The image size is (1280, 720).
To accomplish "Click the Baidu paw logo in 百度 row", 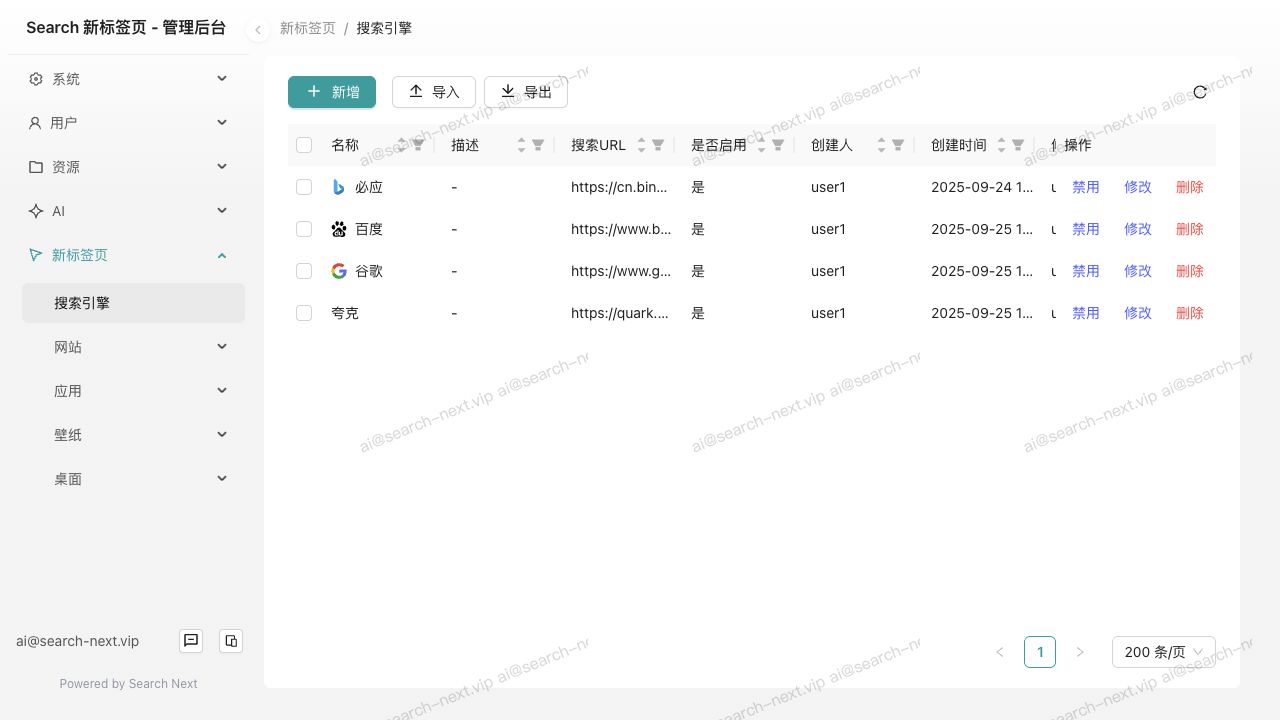I will (339, 229).
